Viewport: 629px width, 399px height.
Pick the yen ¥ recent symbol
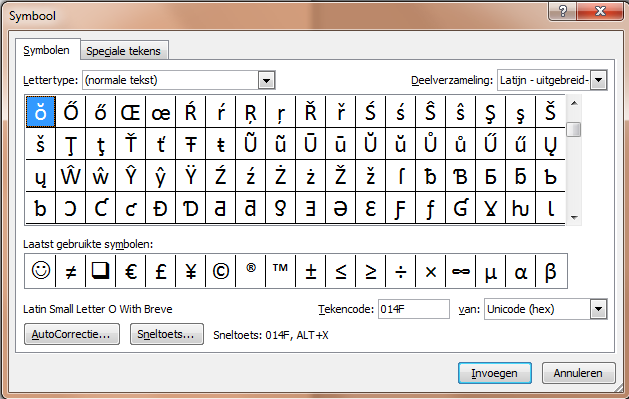pyautogui.click(x=191, y=271)
